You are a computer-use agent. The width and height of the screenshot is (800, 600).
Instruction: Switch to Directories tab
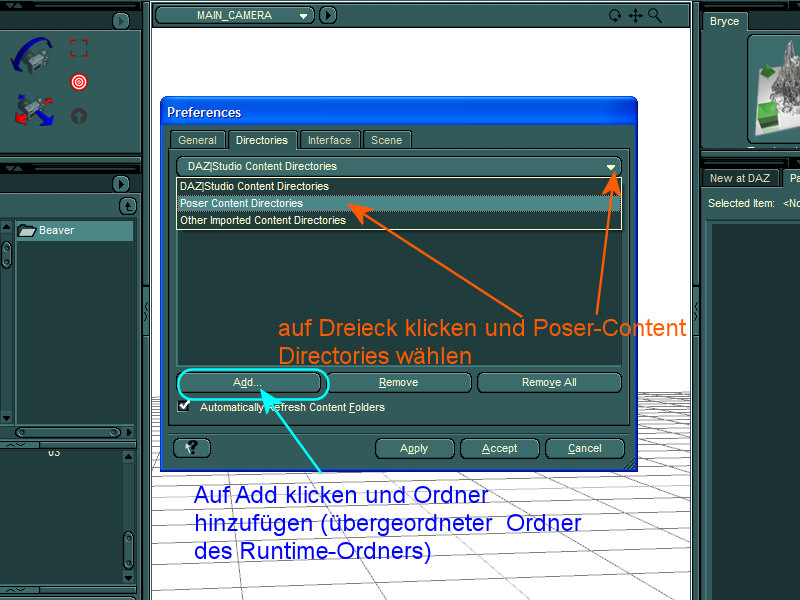pos(262,140)
